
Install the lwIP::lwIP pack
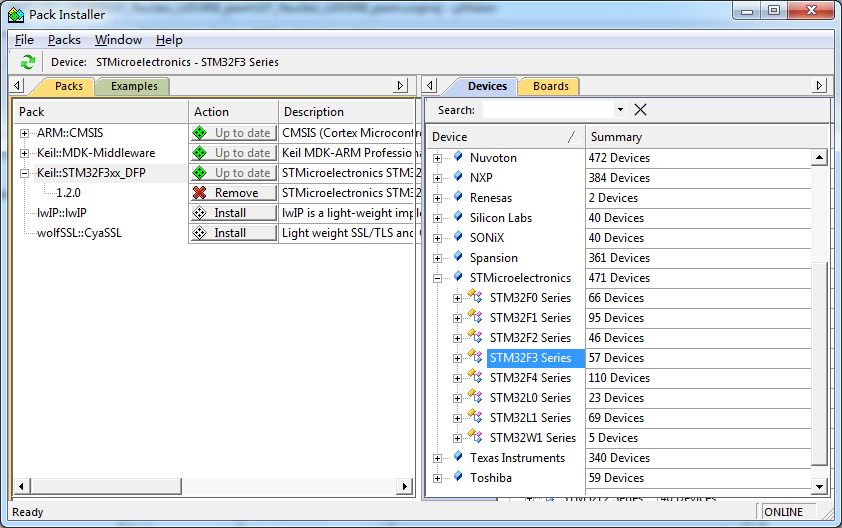pos(234,213)
